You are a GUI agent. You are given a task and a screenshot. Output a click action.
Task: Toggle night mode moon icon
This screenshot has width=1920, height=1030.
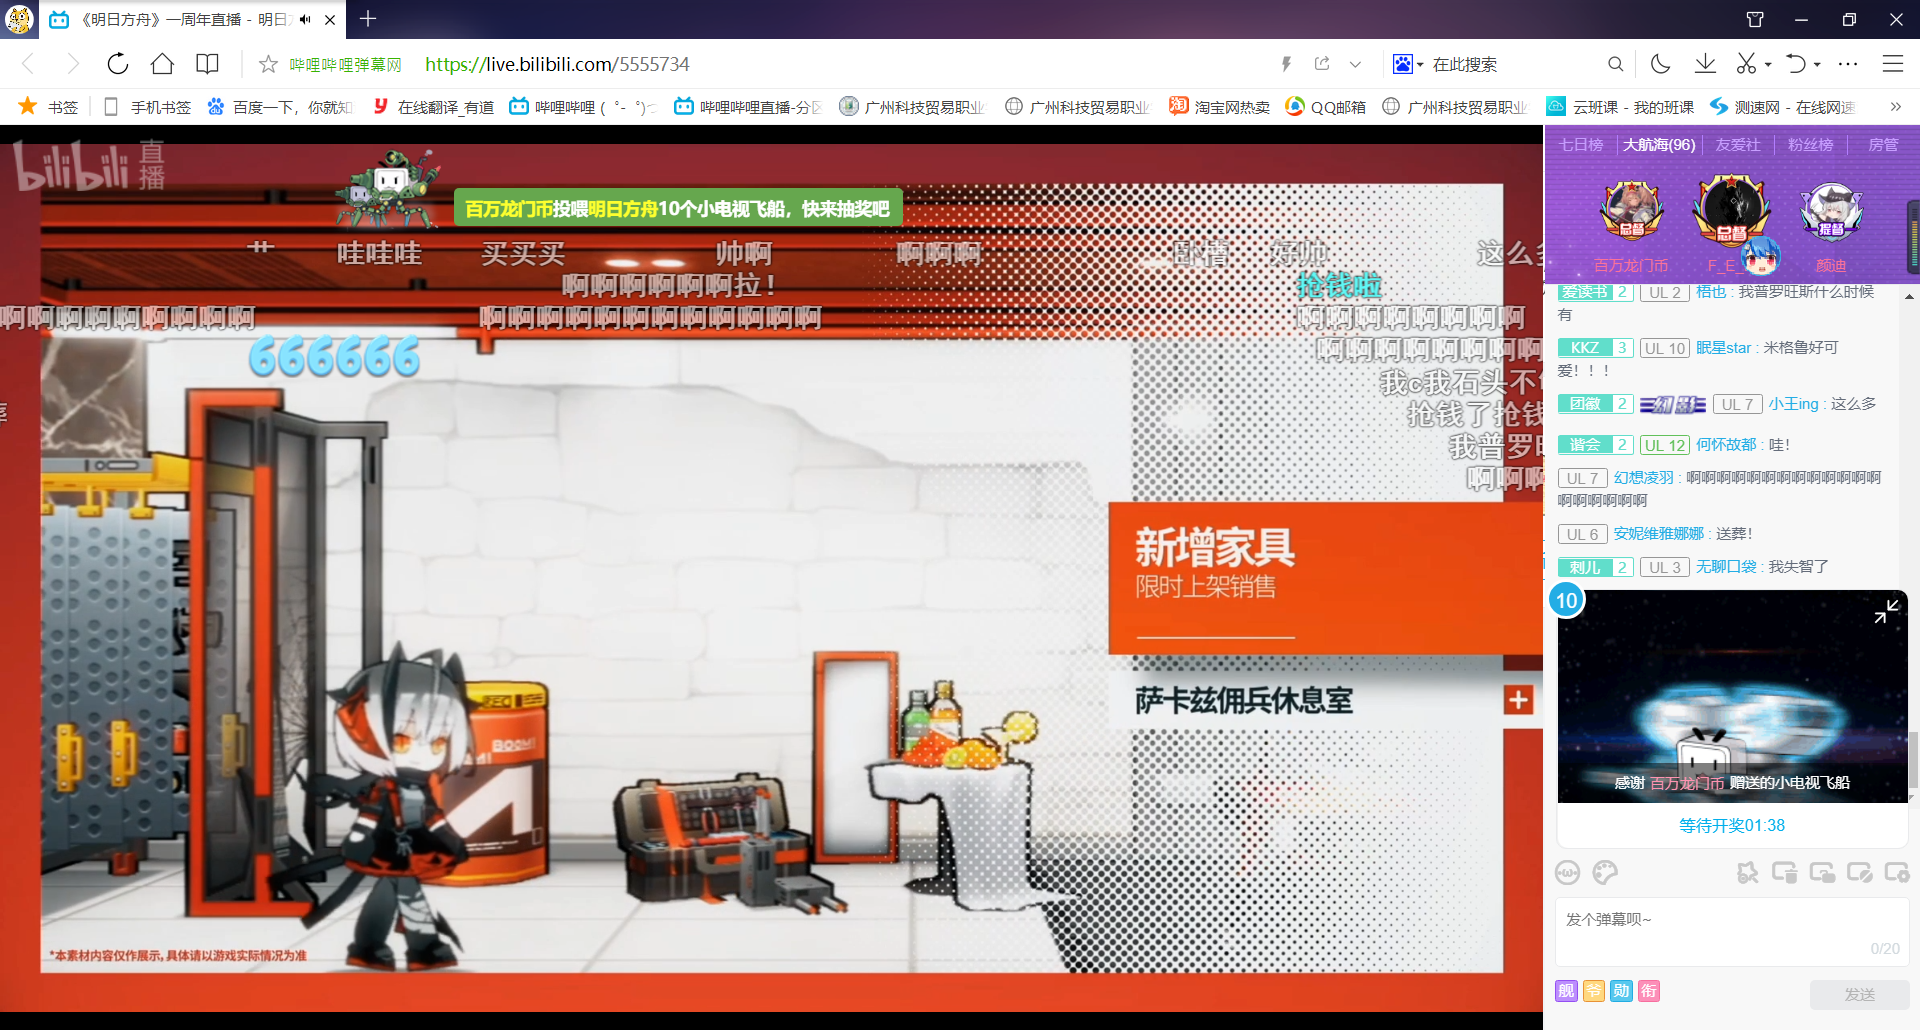point(1660,64)
